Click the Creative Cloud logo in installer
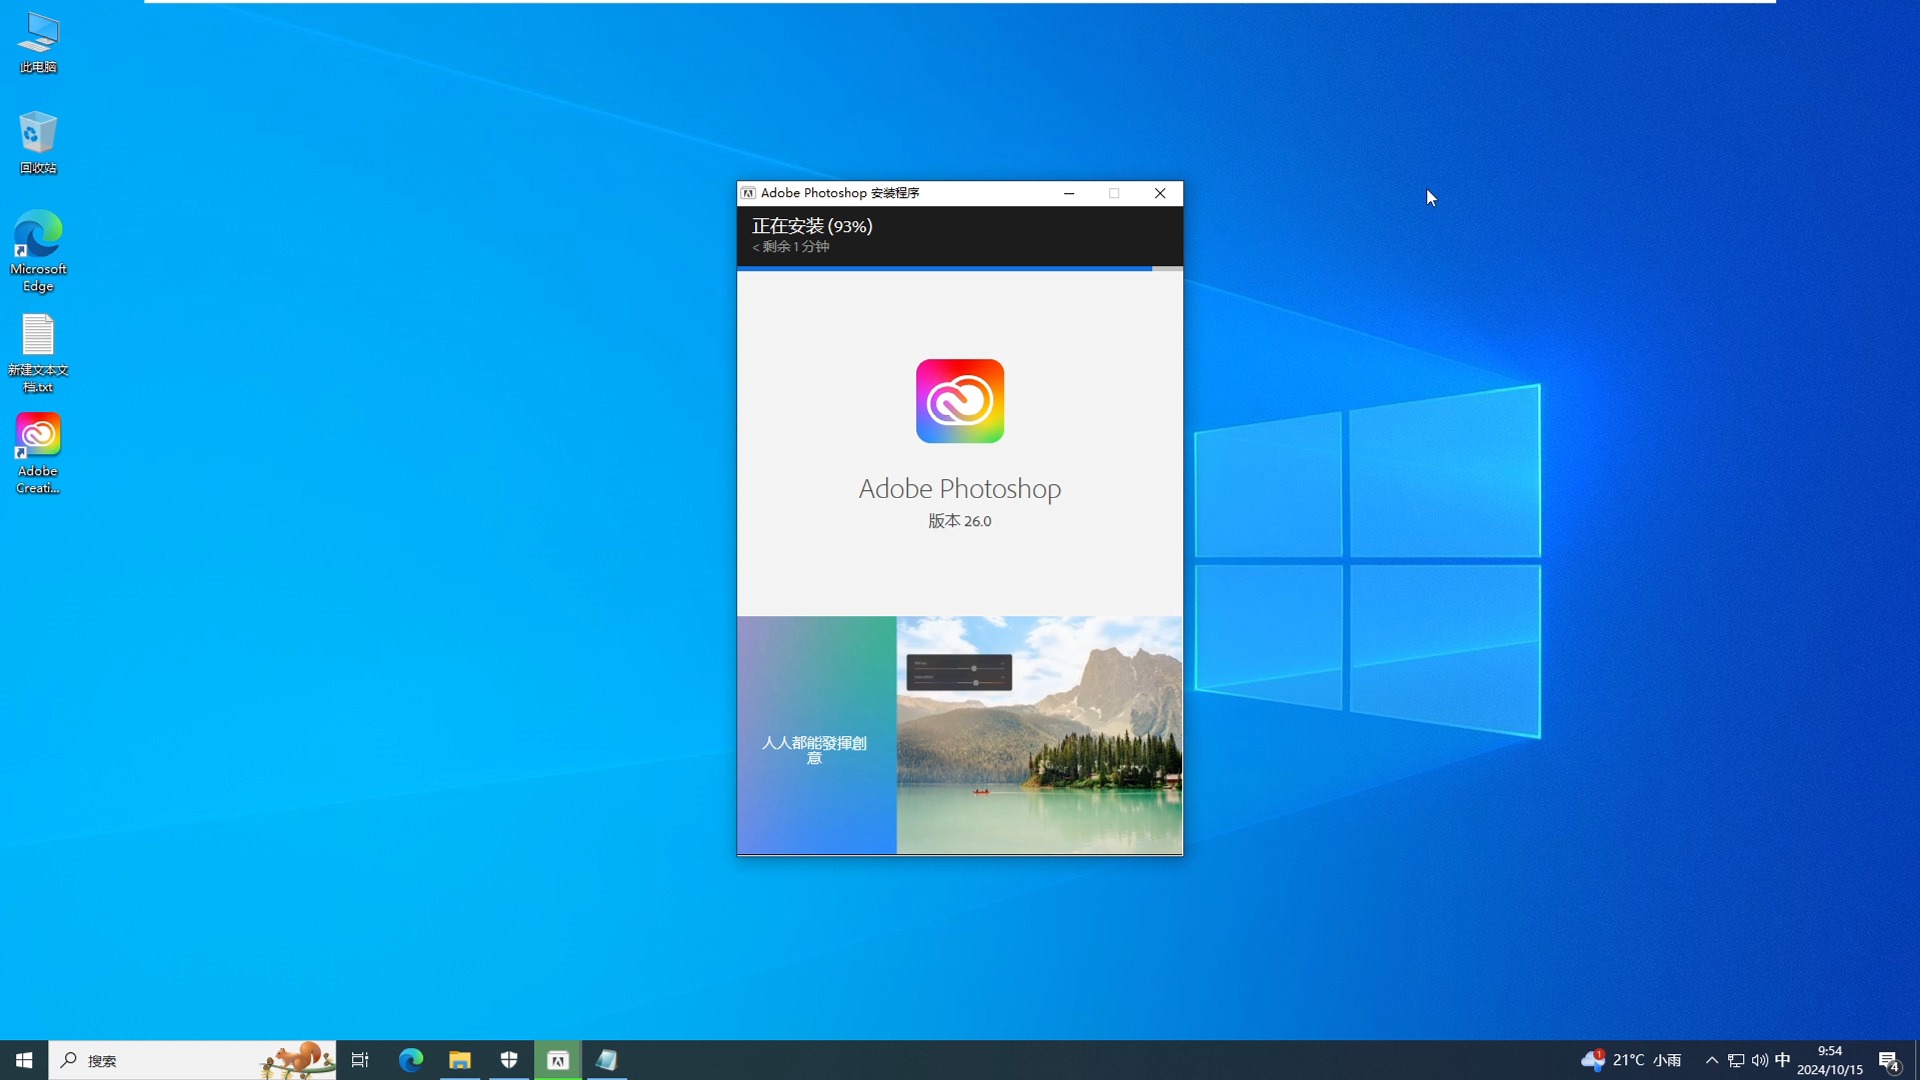This screenshot has width=1920, height=1080. (959, 401)
